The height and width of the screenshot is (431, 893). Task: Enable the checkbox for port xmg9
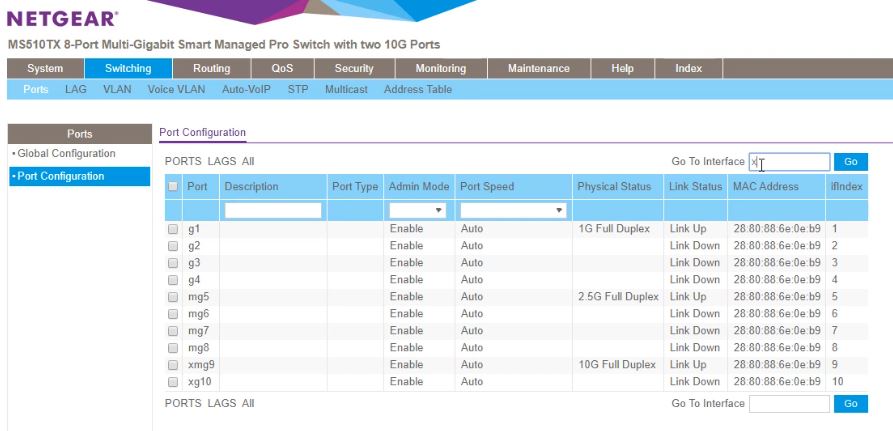click(x=173, y=365)
